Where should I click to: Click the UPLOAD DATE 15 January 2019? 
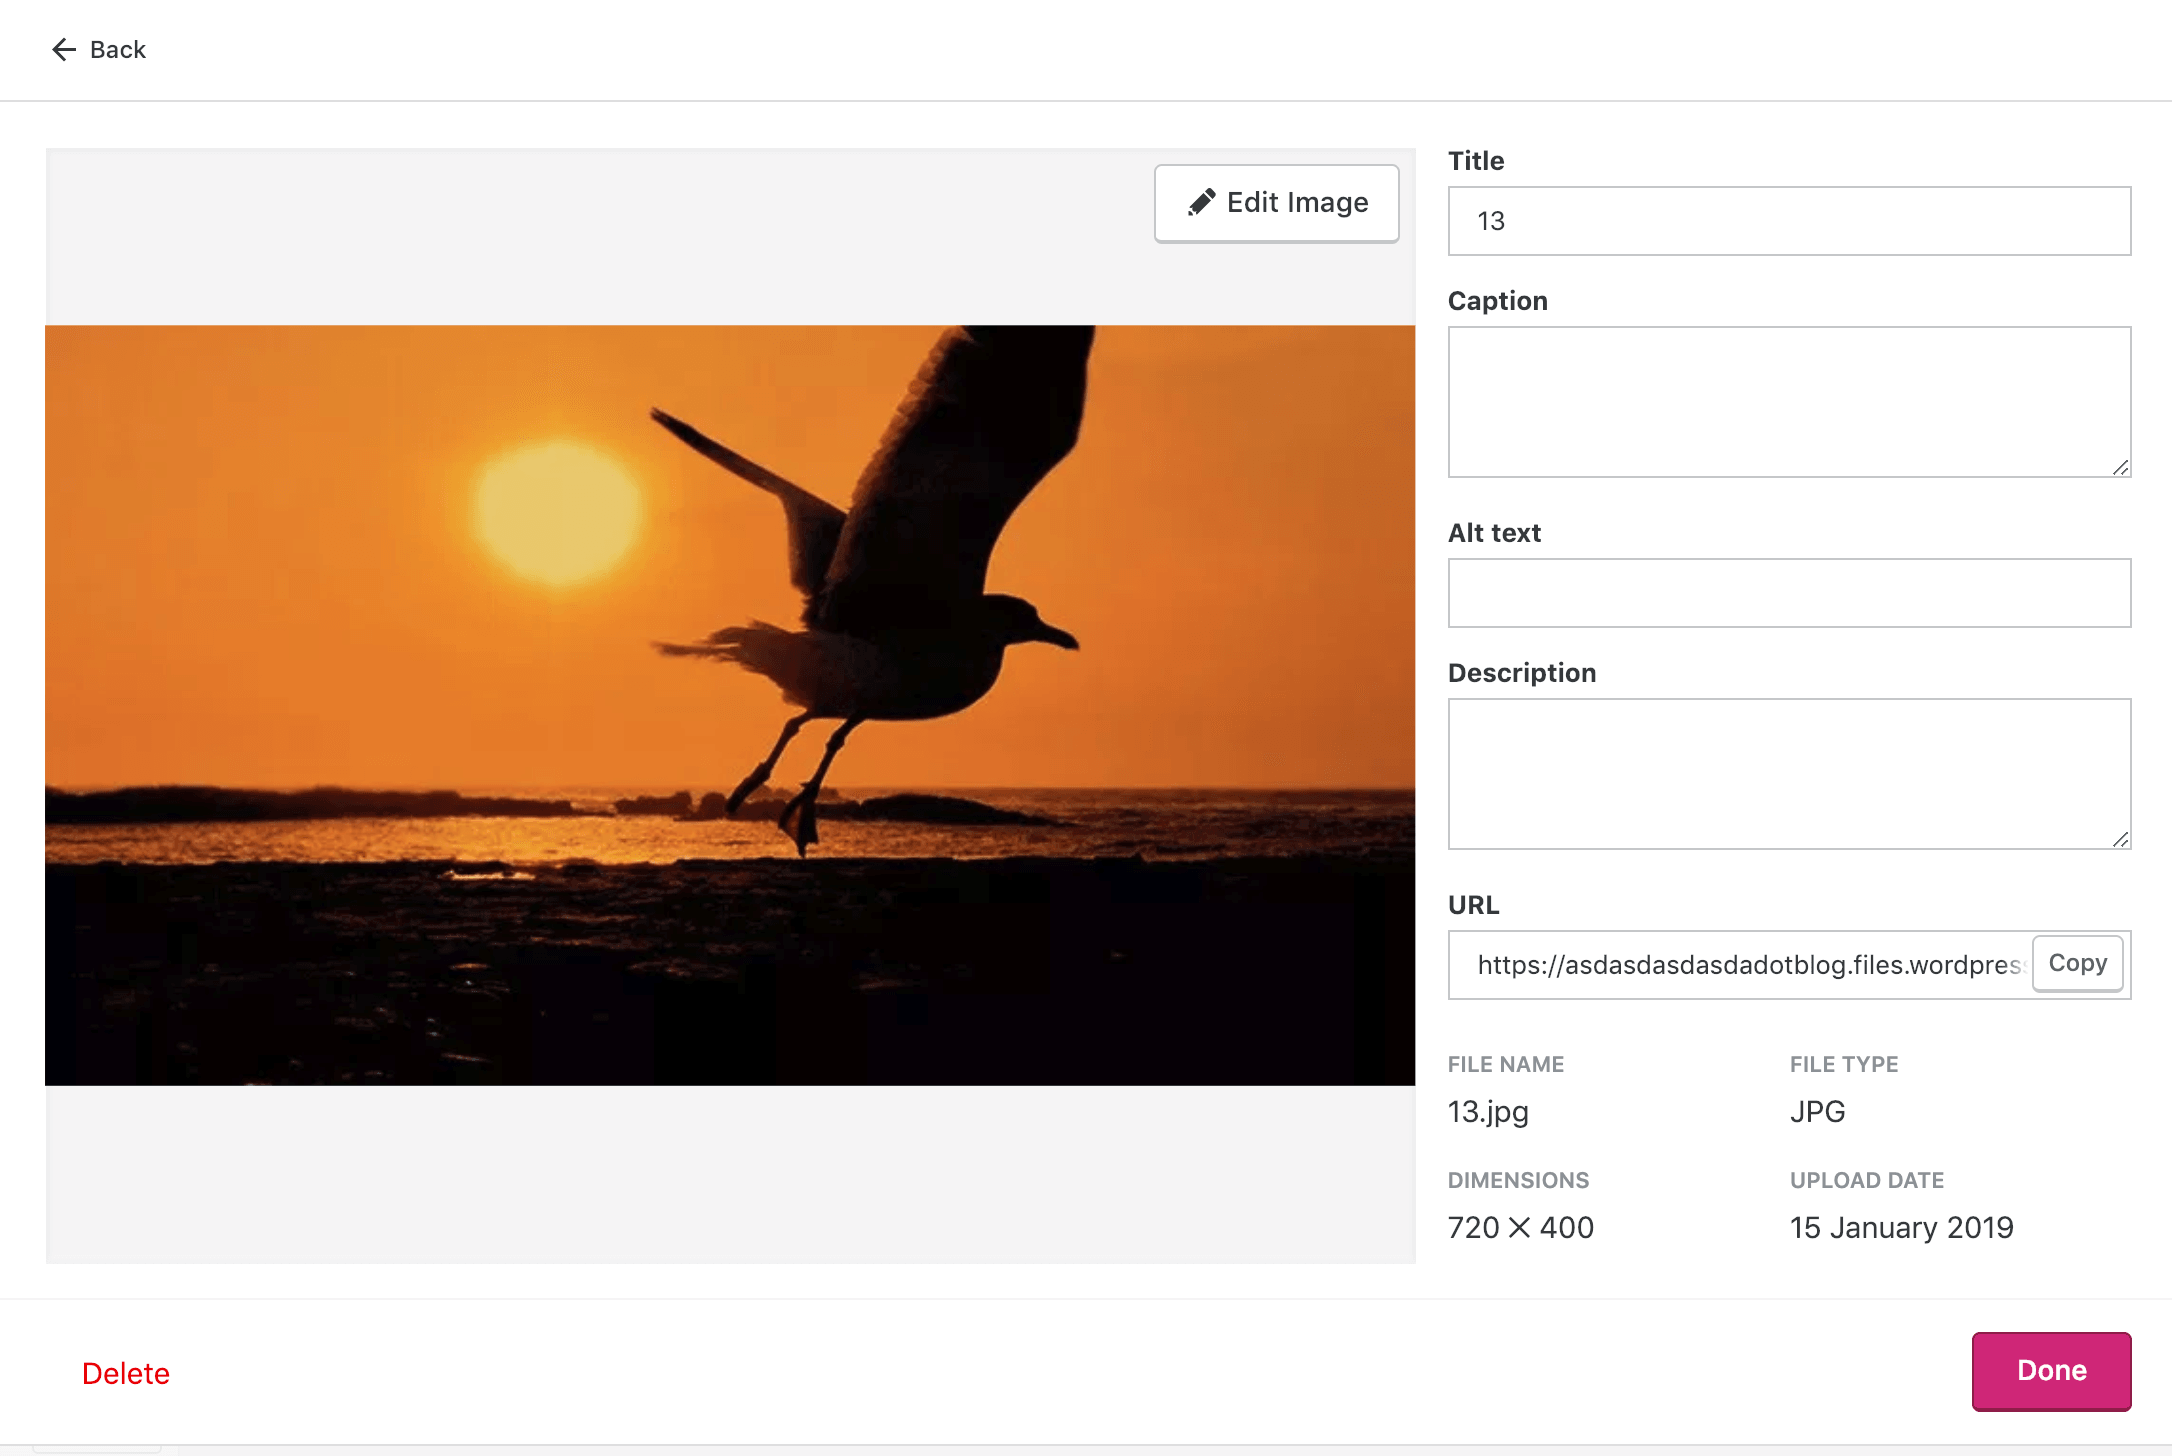pos(1901,1227)
